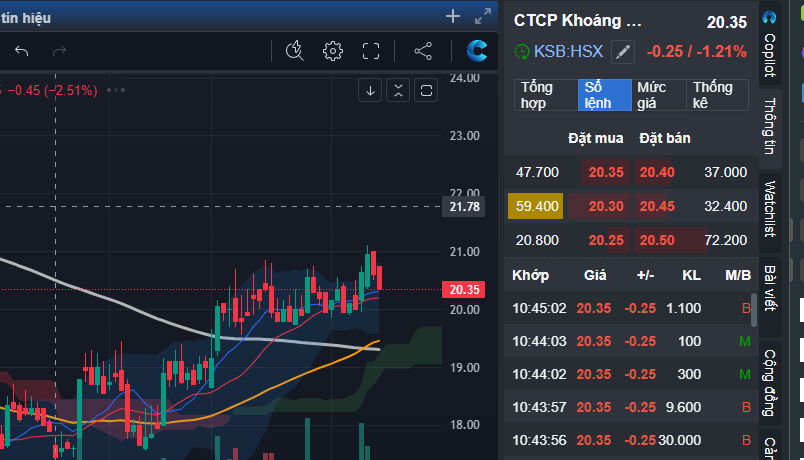804x460 pixels.
Task: Redo the chart action
Action: (x=59, y=51)
